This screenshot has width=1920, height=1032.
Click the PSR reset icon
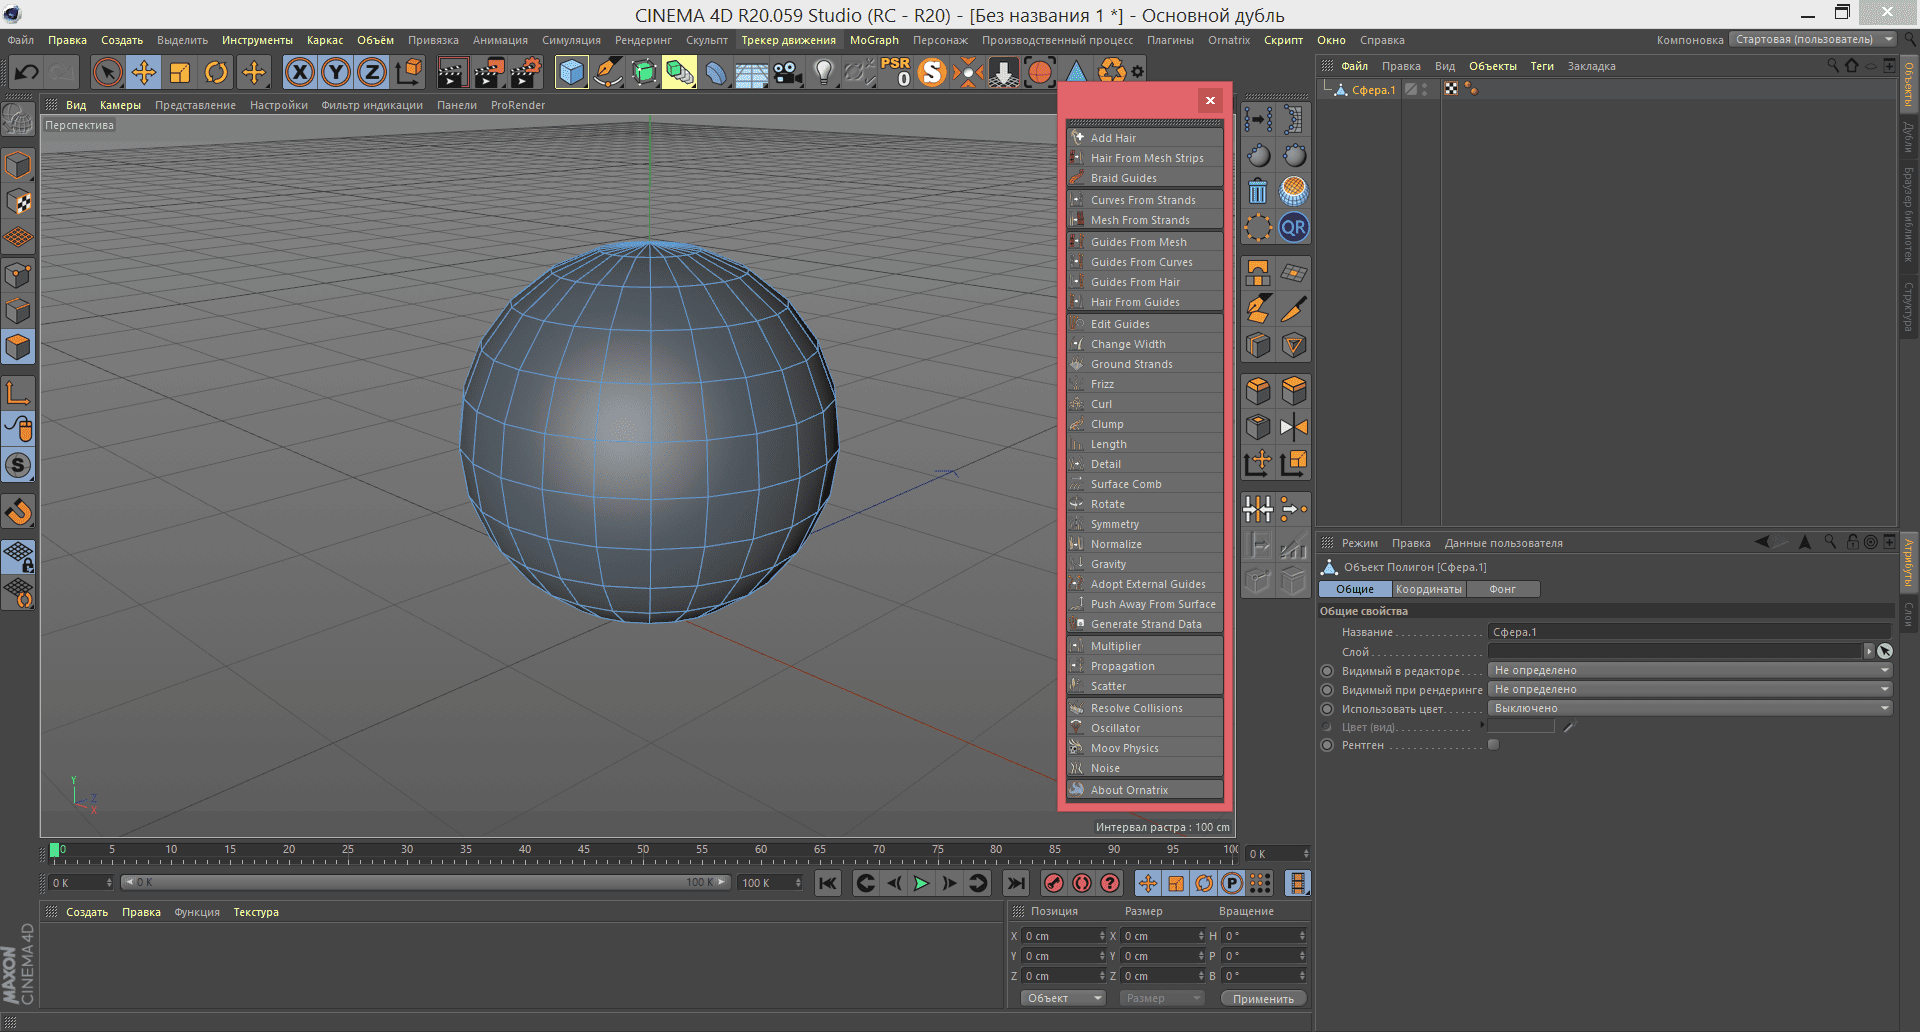895,72
